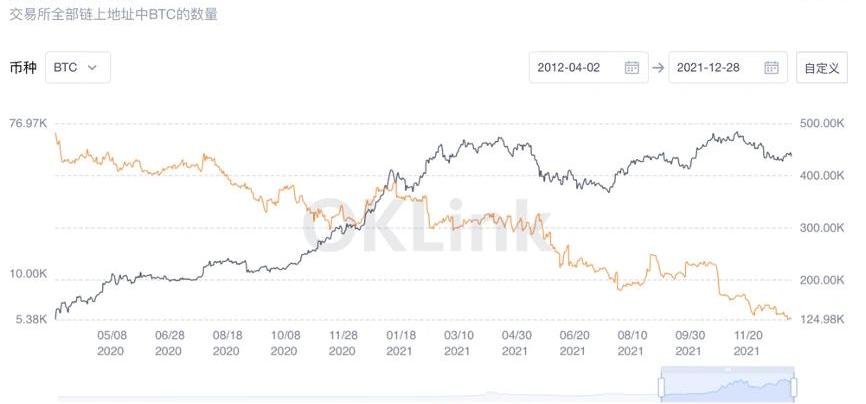The image size is (866, 404).
Task: Click the 11/20 2021 x-axis date label
Action: click(746, 344)
